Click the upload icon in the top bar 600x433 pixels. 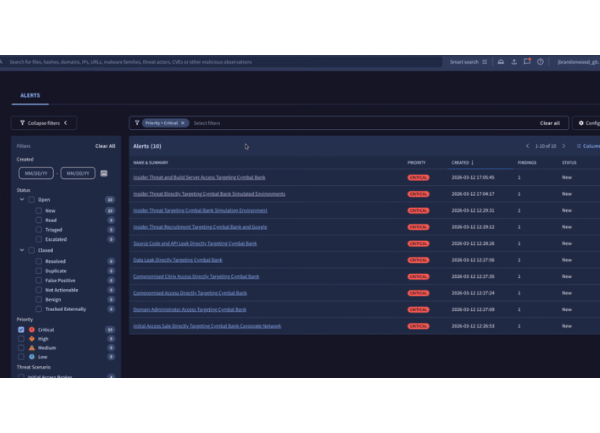coord(513,62)
